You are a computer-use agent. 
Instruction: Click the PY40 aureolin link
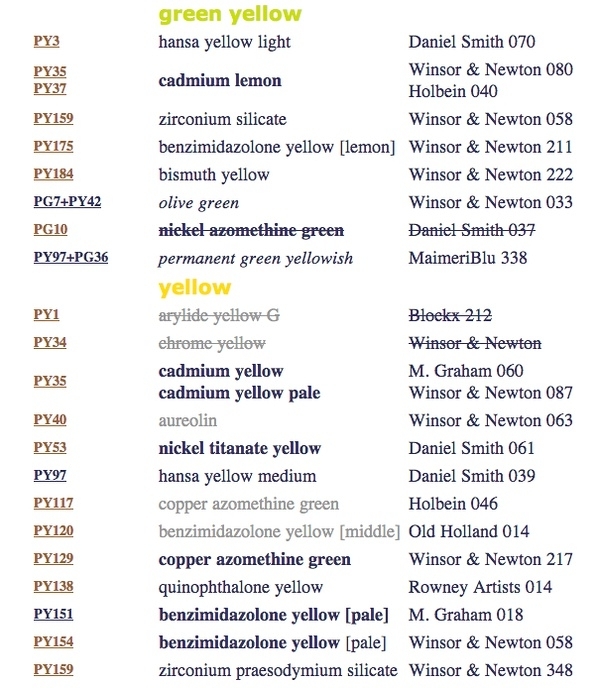click(x=50, y=420)
